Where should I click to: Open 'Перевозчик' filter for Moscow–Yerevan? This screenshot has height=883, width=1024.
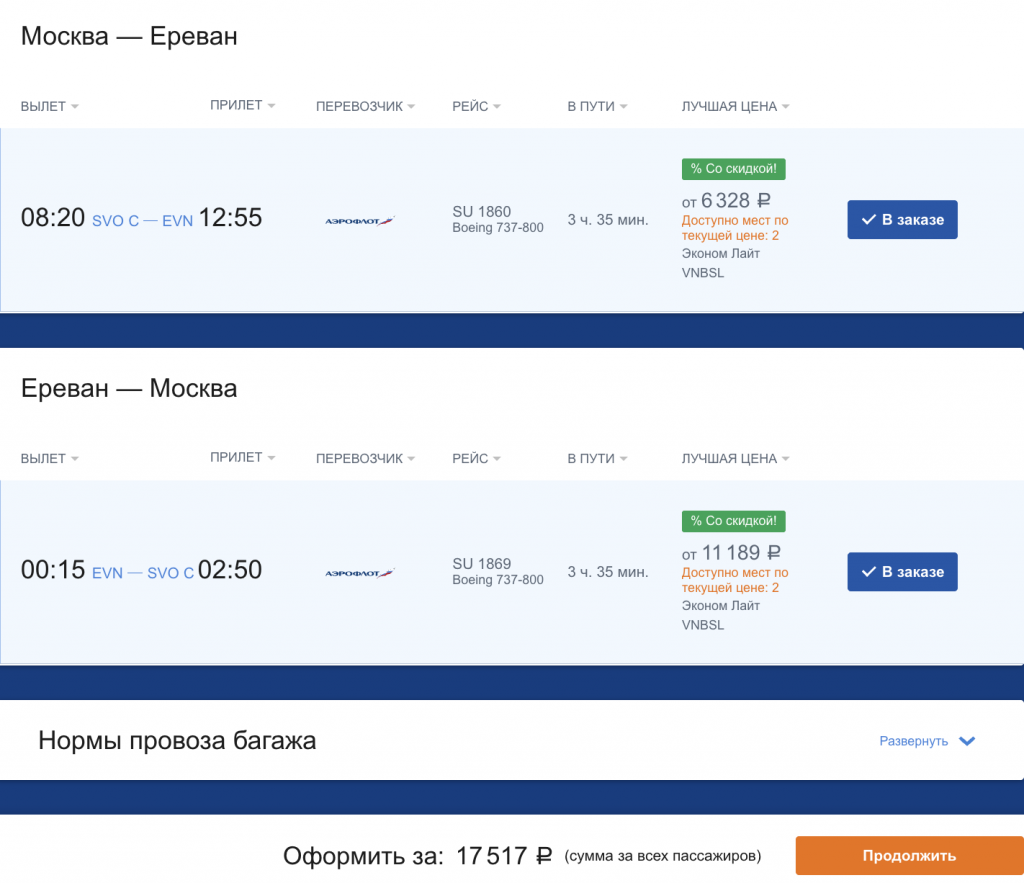365,107
